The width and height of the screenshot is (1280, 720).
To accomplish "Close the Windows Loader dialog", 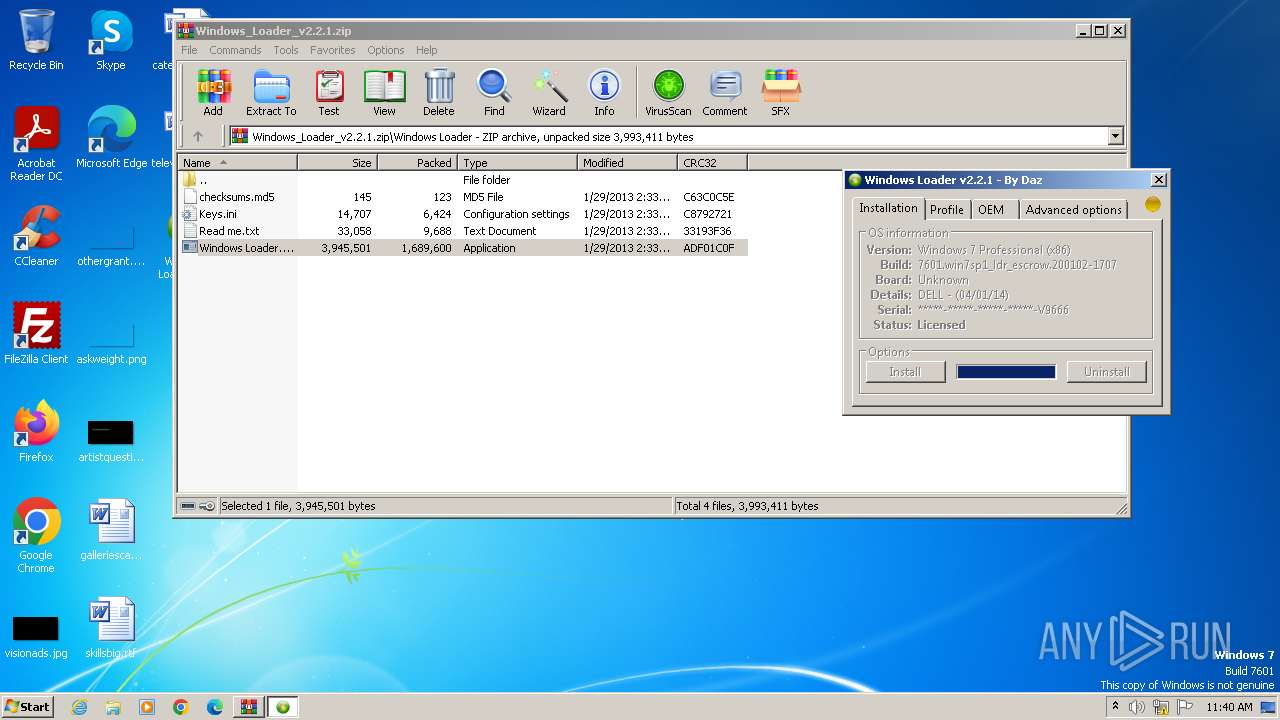I will click(1158, 180).
